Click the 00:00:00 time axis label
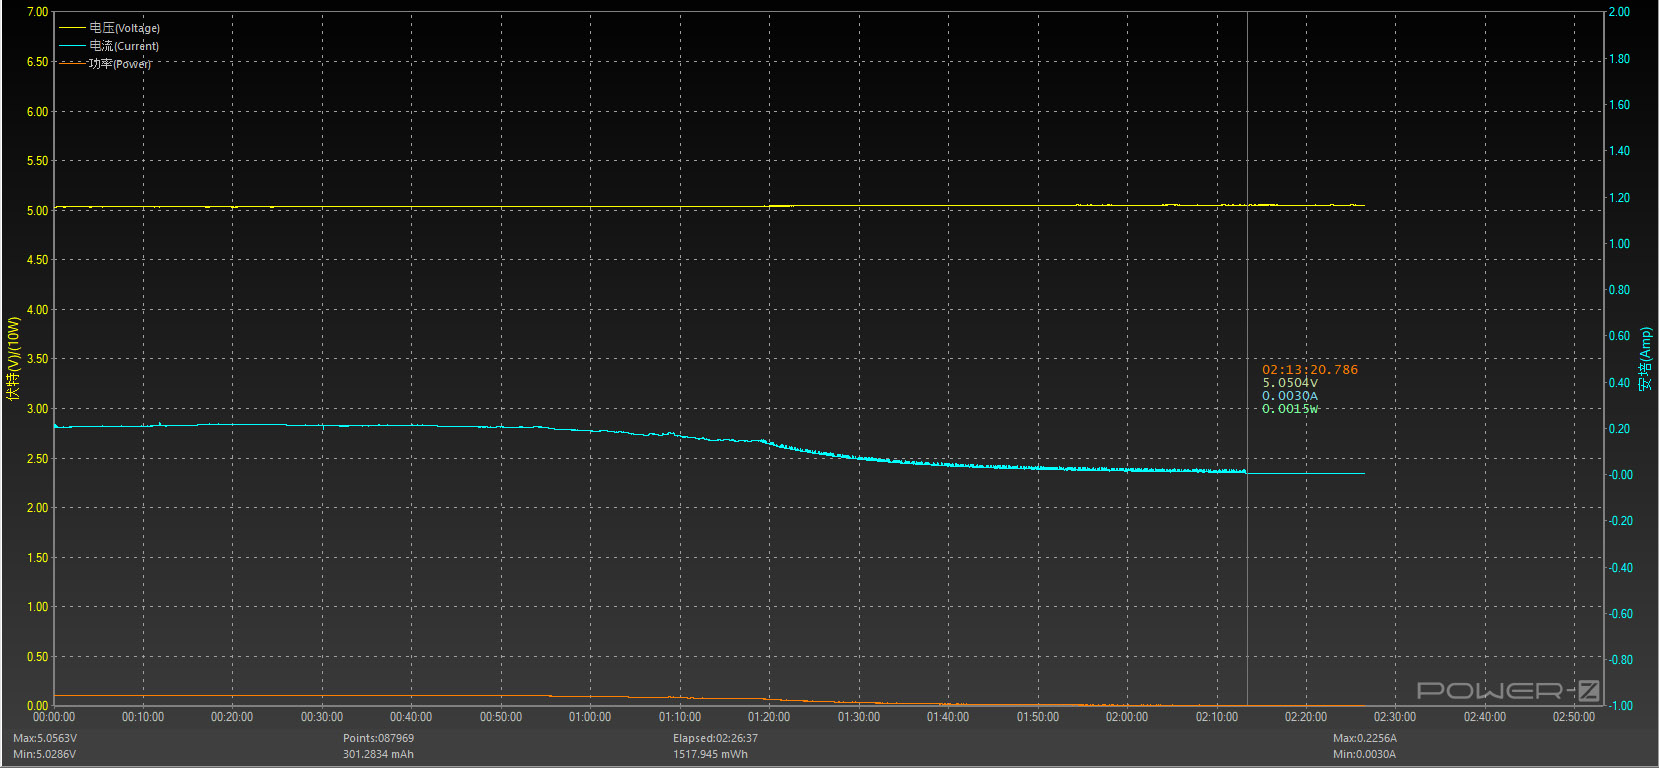The height and width of the screenshot is (768, 1659). tap(54, 717)
